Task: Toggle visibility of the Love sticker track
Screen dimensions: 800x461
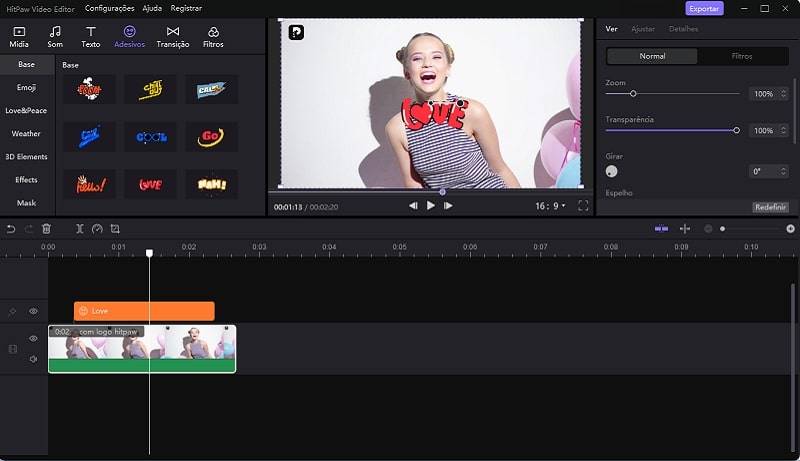Action: coord(33,311)
